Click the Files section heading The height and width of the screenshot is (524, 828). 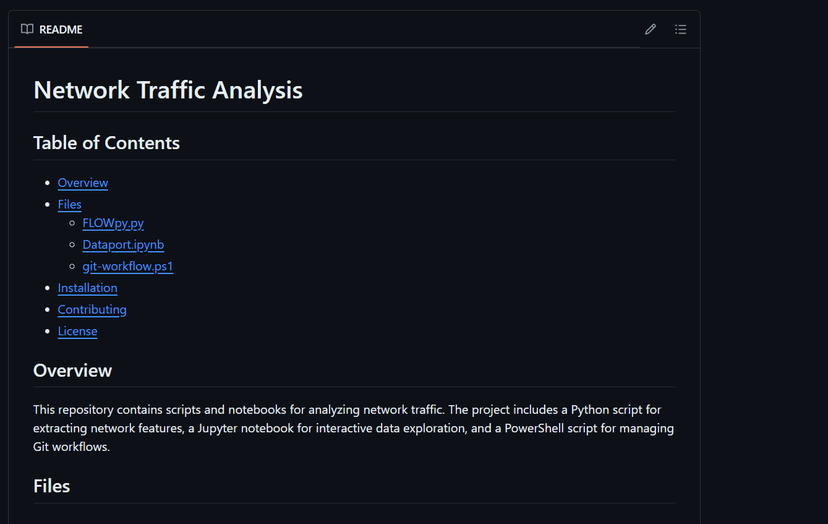click(51, 486)
